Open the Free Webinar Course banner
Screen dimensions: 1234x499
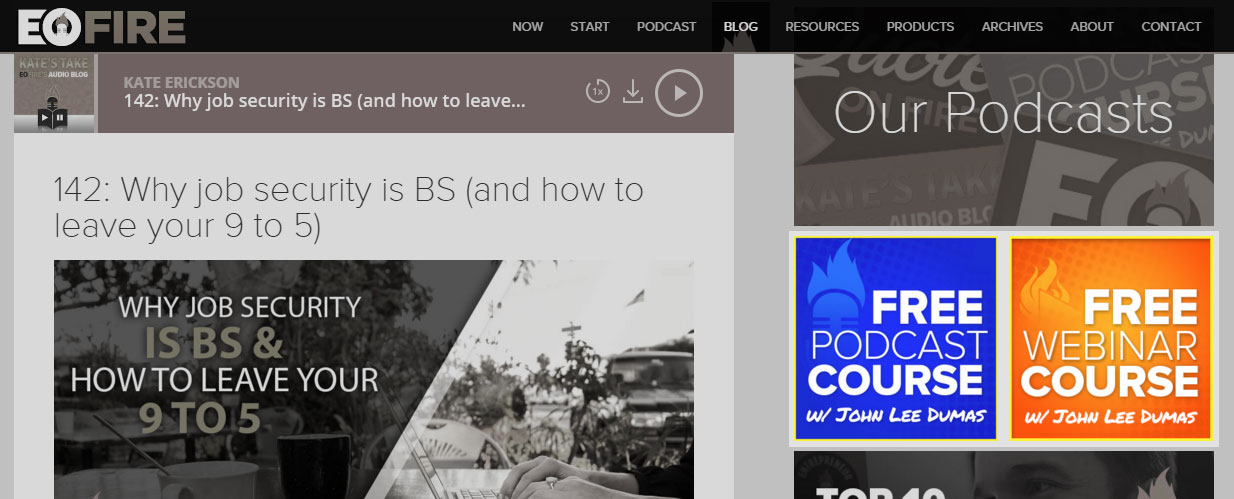(1111, 339)
